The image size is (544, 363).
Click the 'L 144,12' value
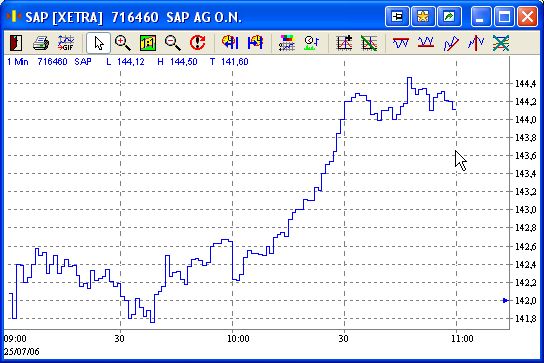(125, 62)
